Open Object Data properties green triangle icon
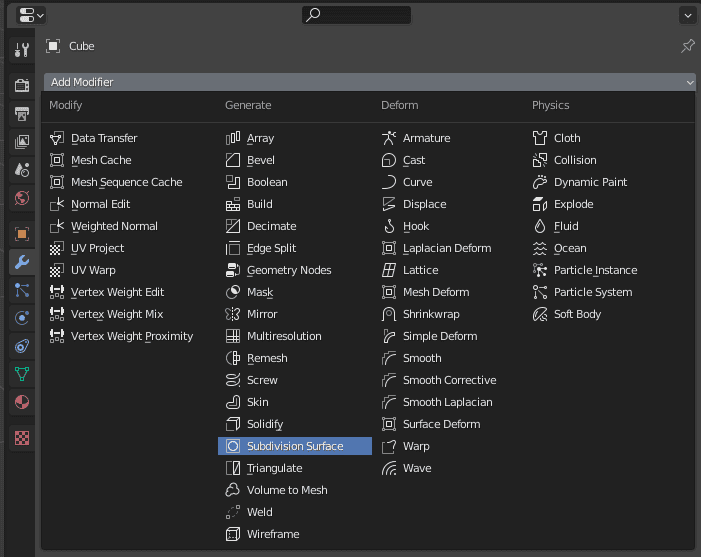The image size is (701, 557). (x=22, y=374)
